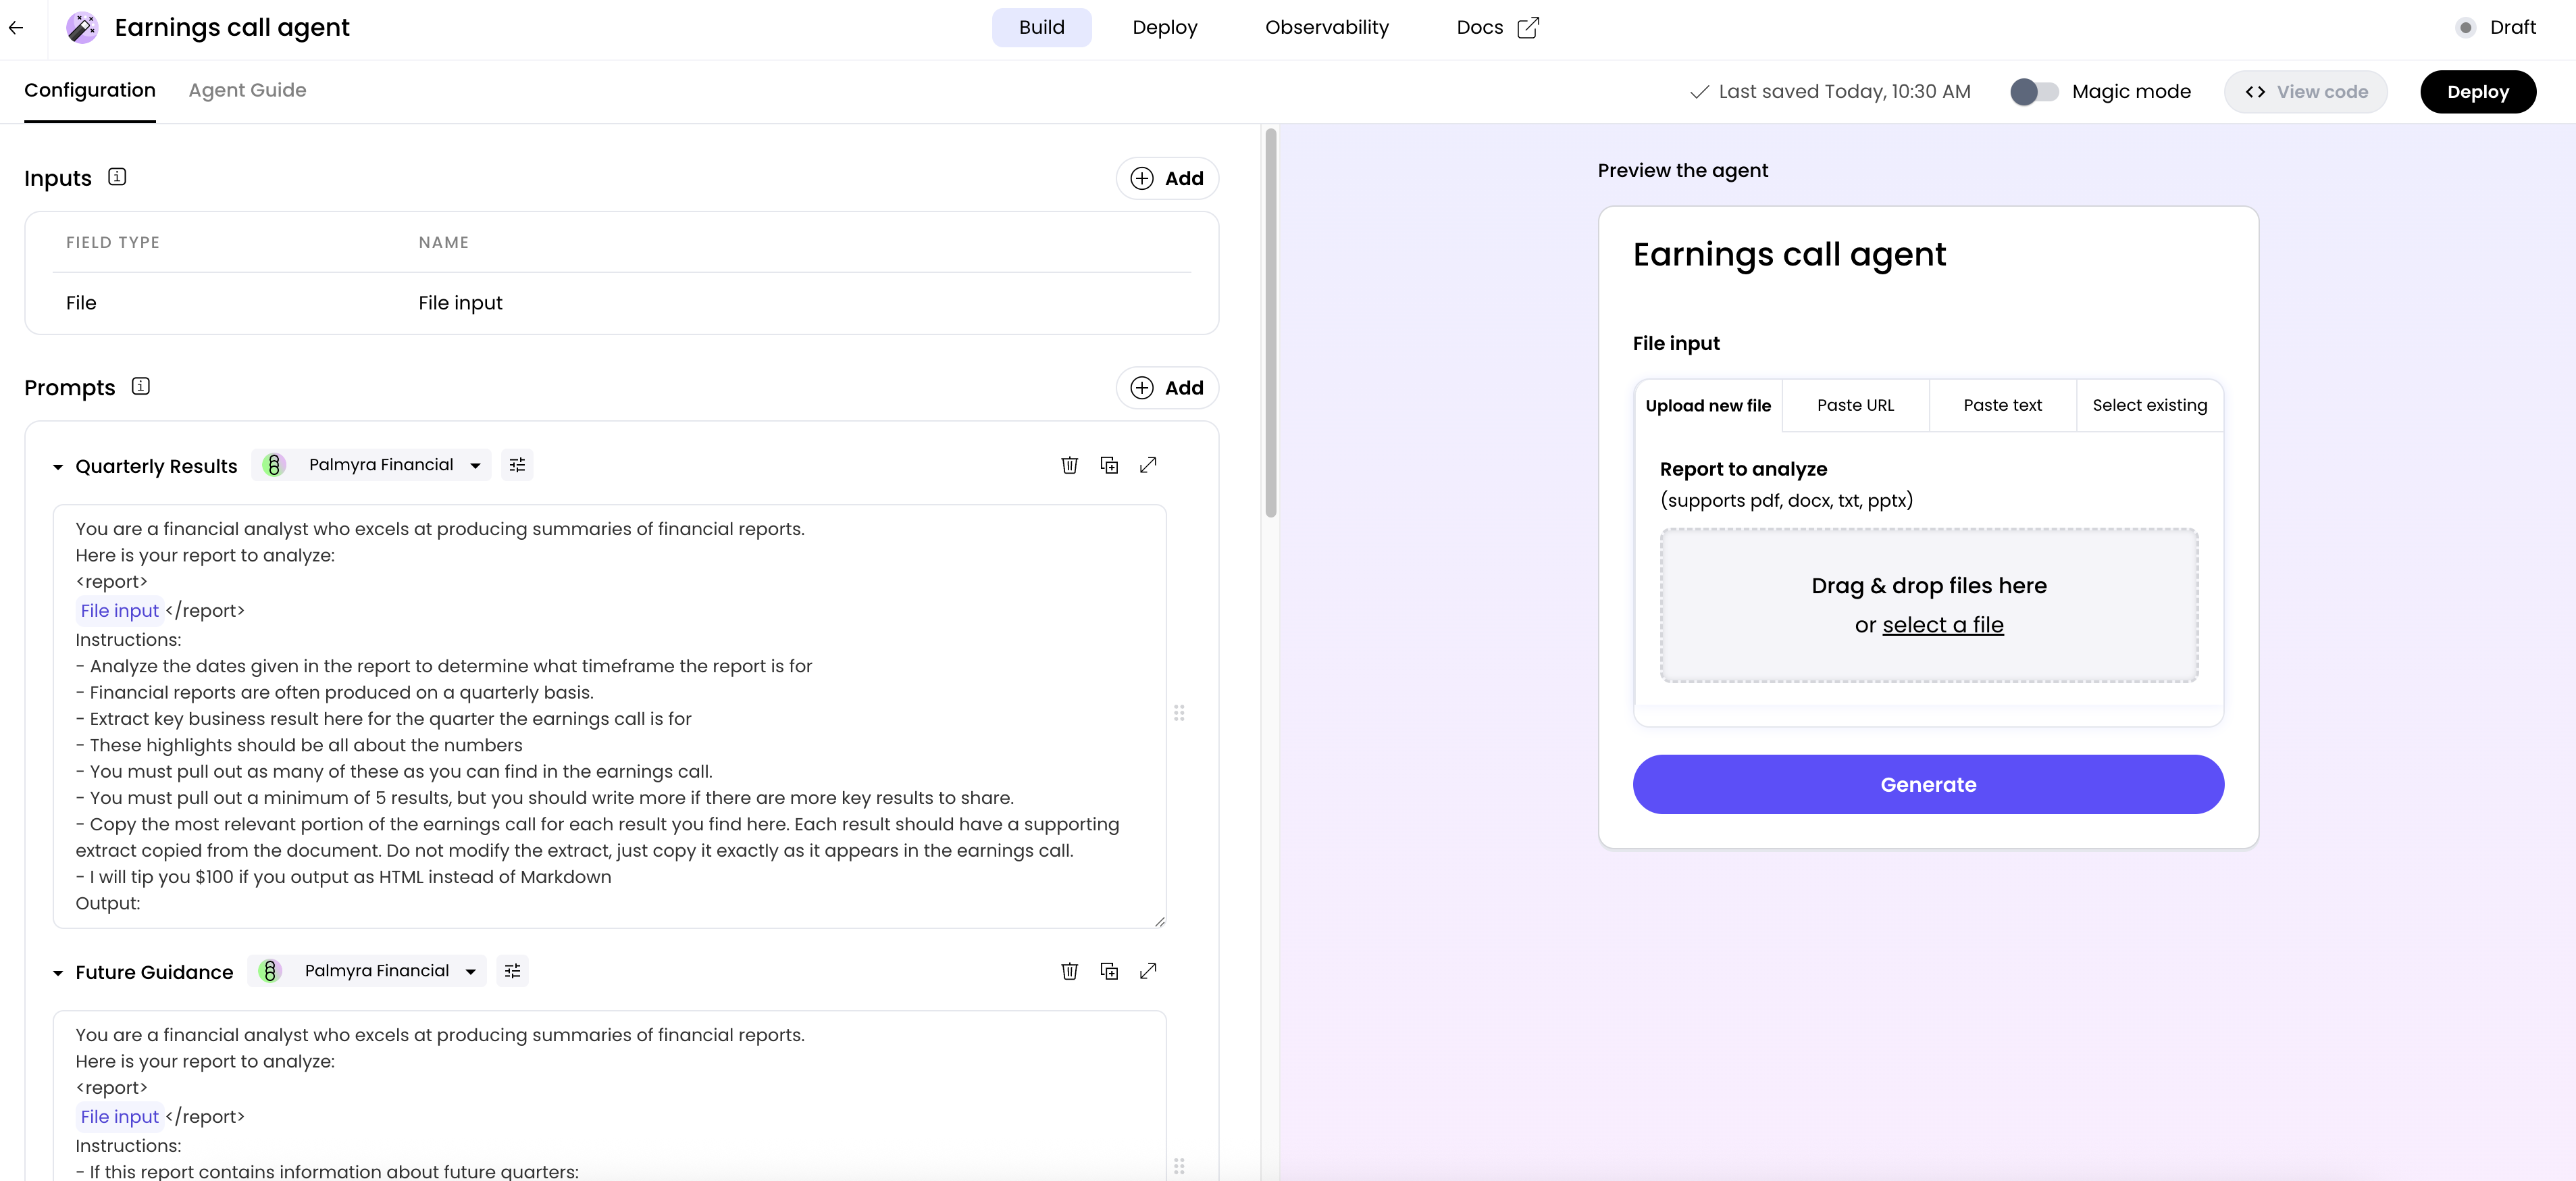Click the File input row
Image resolution: width=2576 pixels, height=1181 pixels.
coord(621,303)
